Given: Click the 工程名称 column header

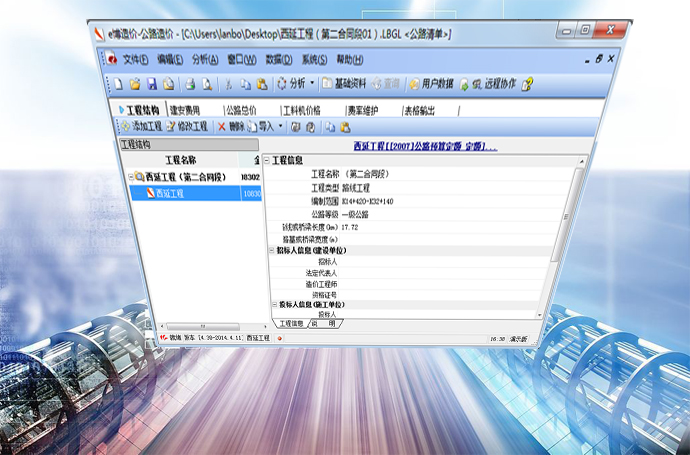Looking at the screenshot, I should [x=180, y=160].
